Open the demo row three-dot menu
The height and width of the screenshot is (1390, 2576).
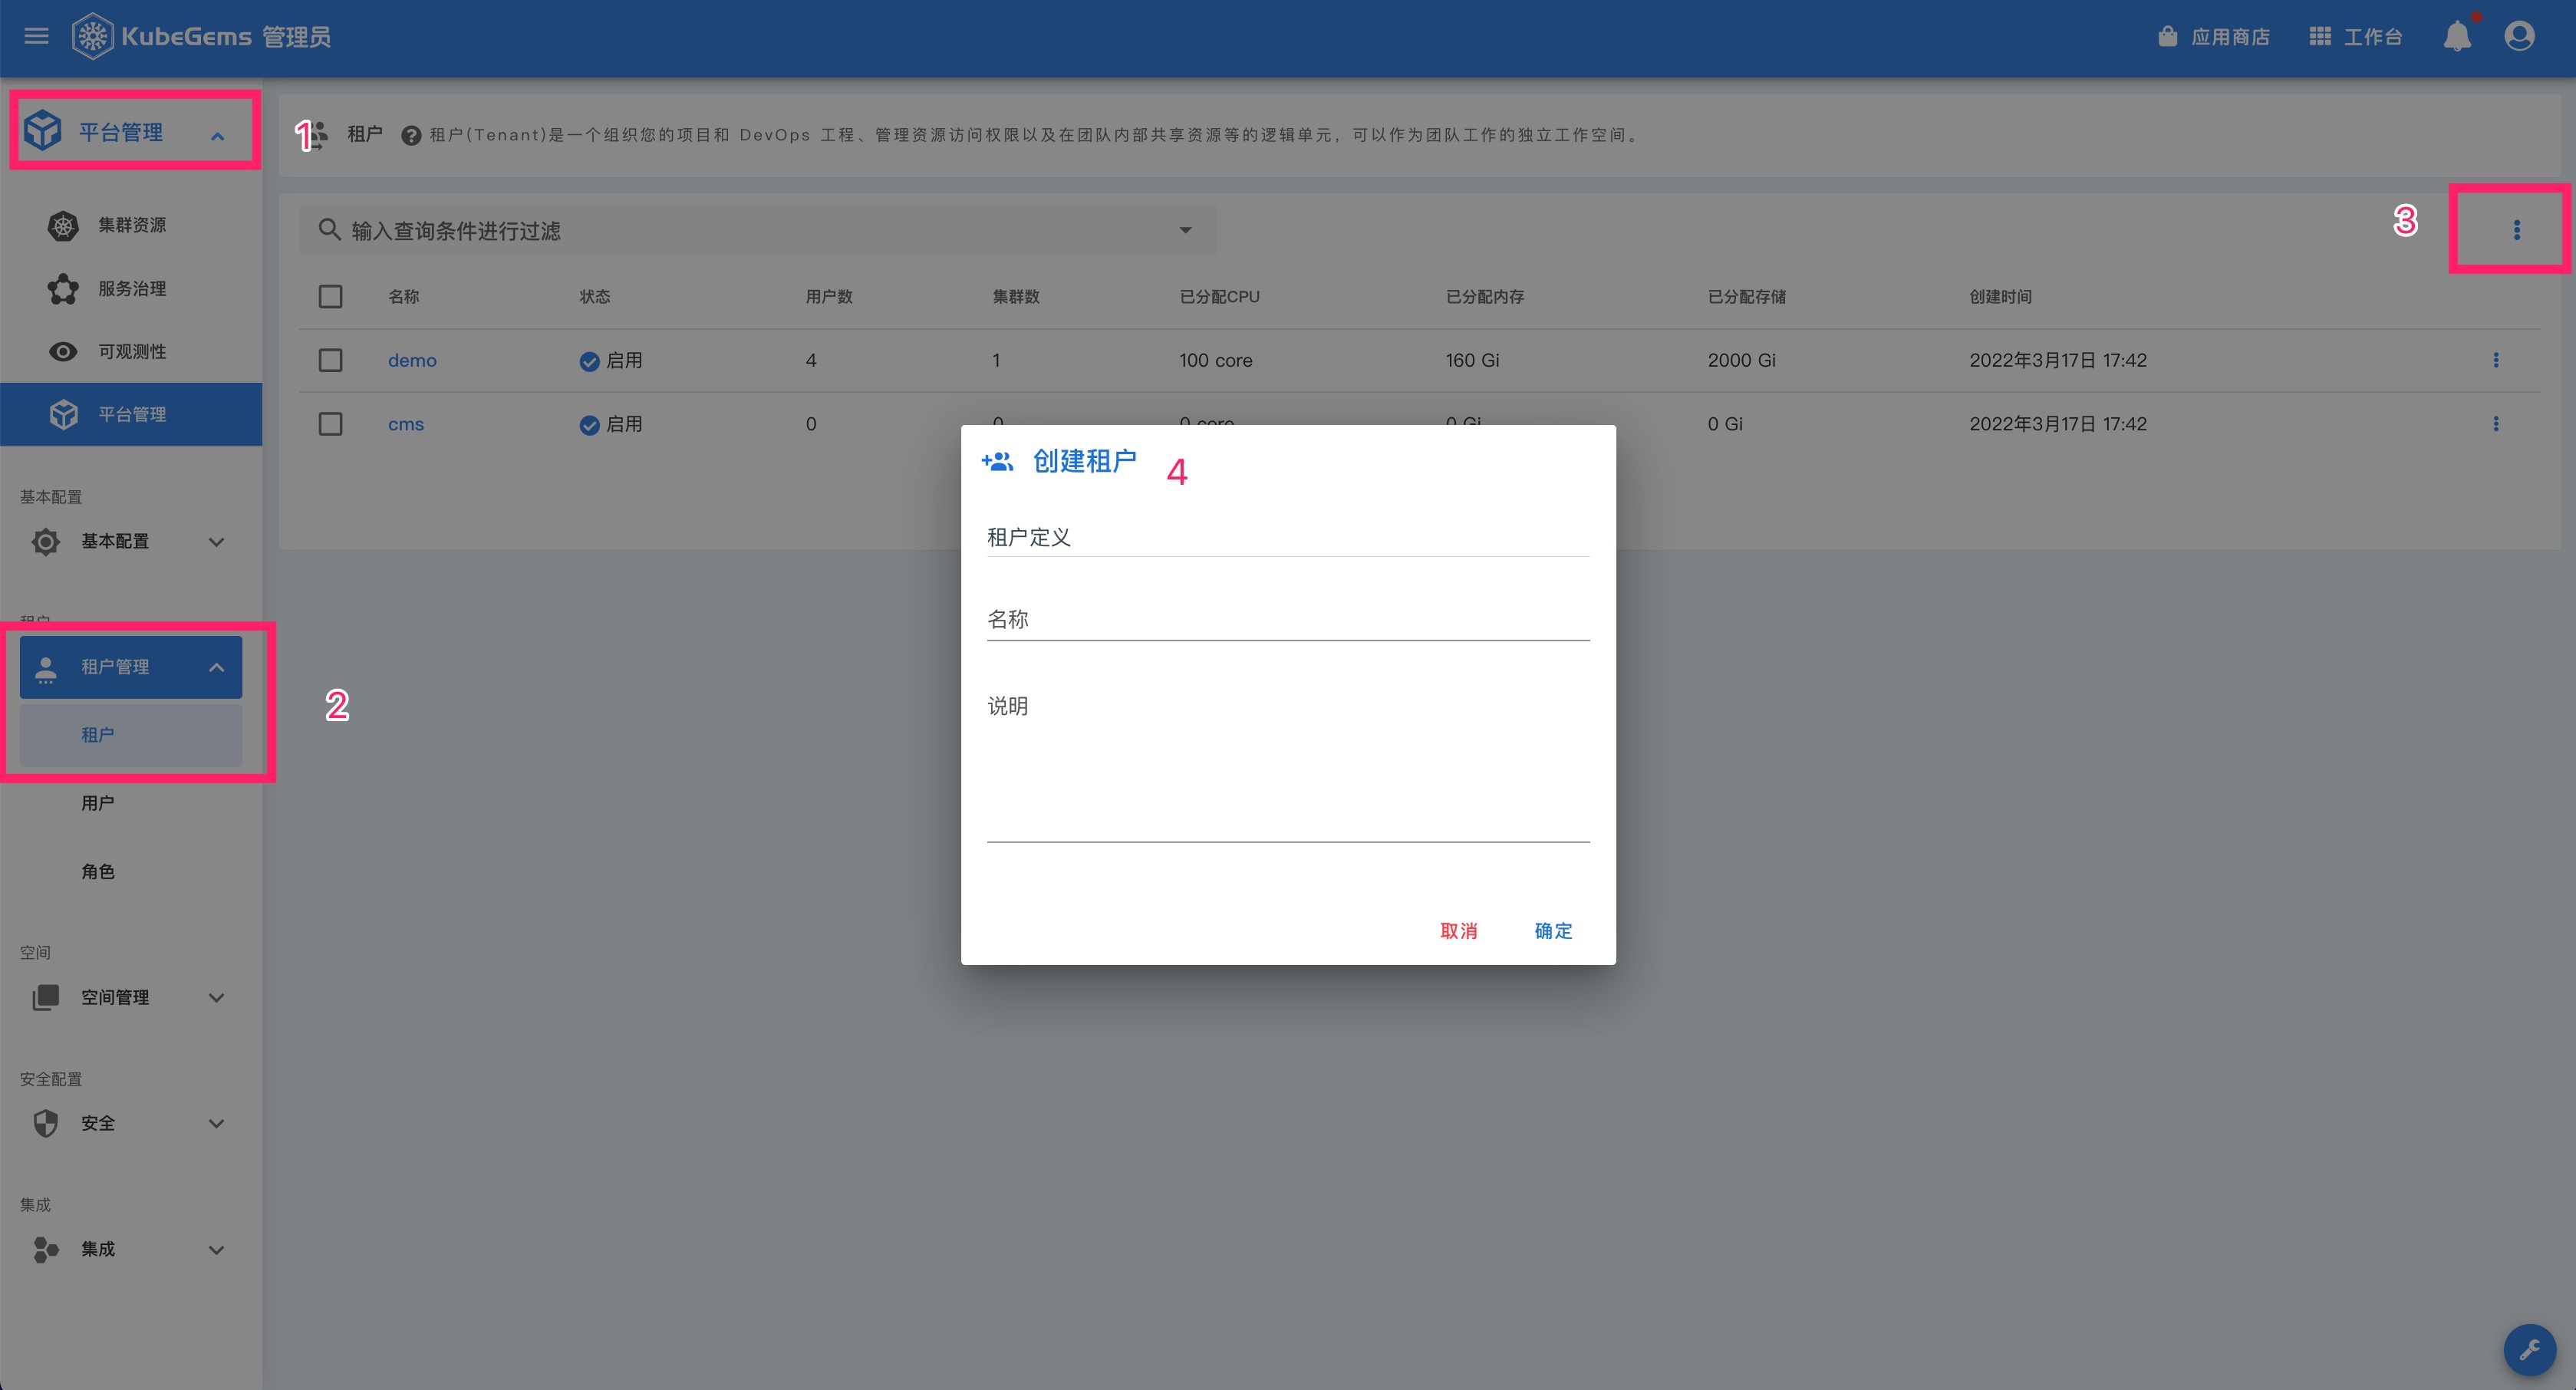[2495, 360]
